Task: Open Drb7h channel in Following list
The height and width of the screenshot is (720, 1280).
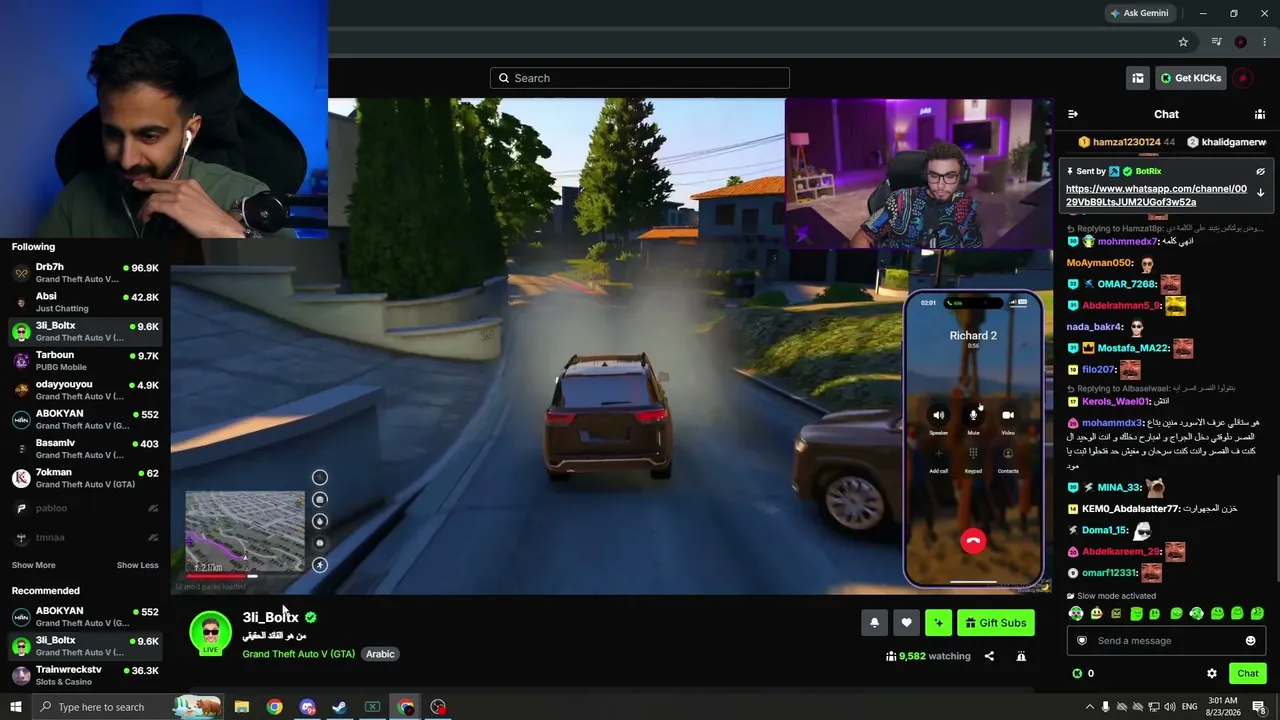Action: tap(85, 273)
